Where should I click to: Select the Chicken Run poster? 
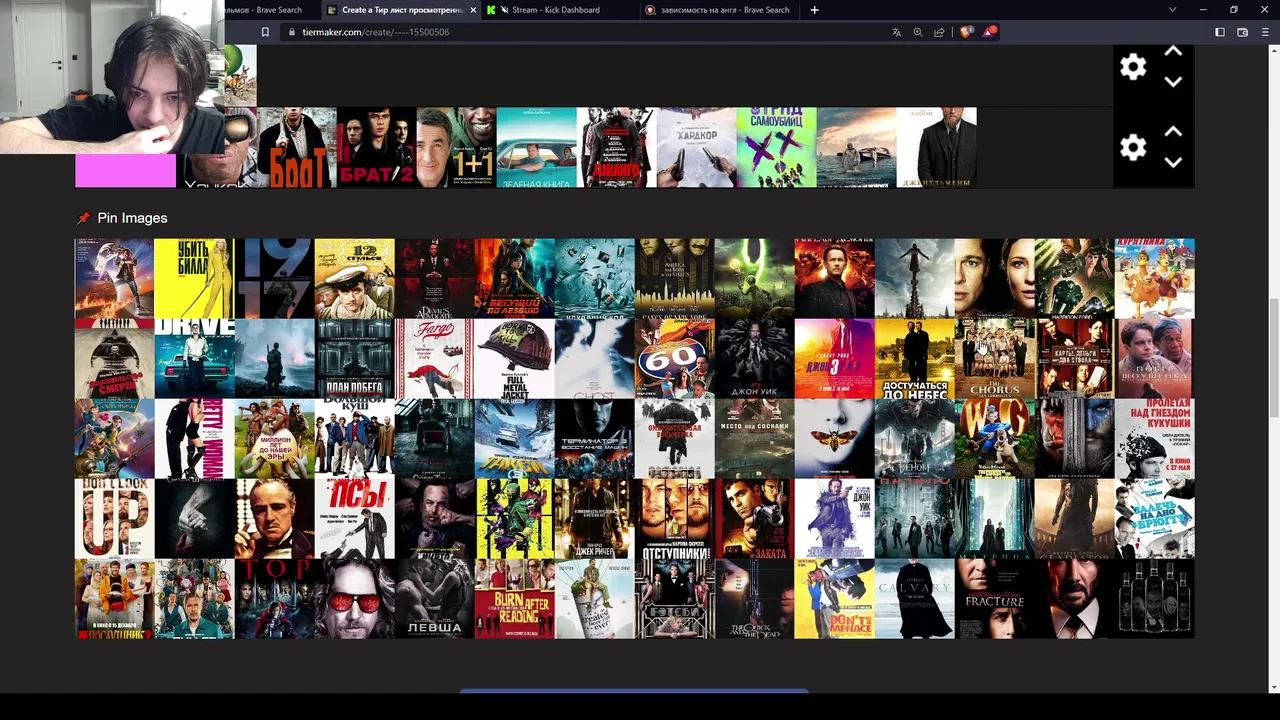point(1155,278)
